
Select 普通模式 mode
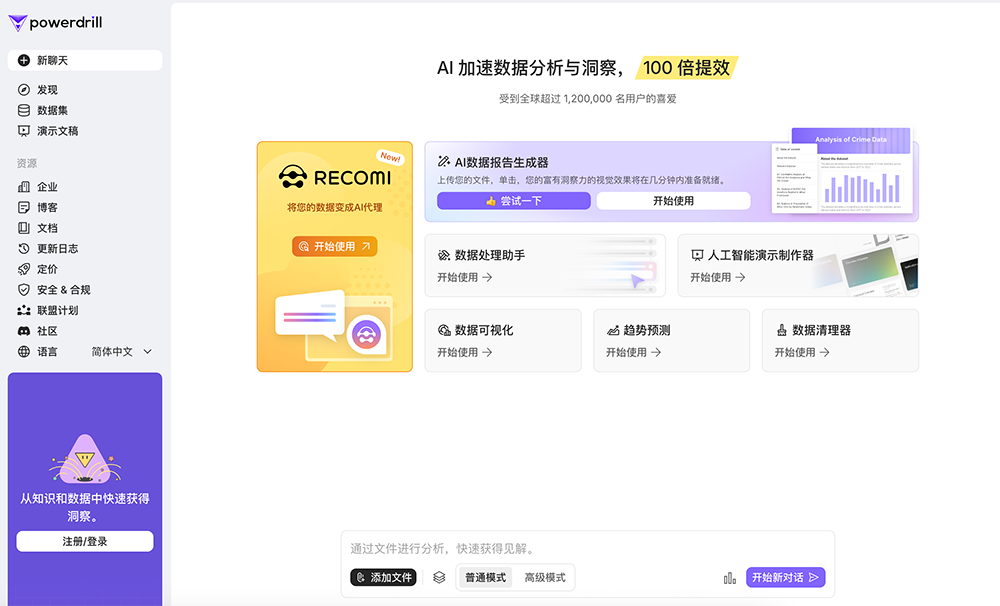point(485,577)
